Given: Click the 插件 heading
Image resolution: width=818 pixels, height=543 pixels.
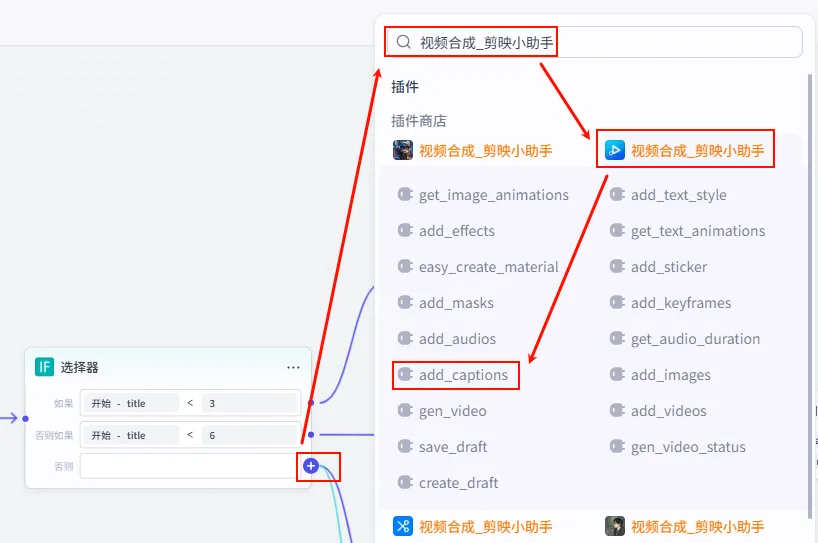Looking at the screenshot, I should pos(405,87).
